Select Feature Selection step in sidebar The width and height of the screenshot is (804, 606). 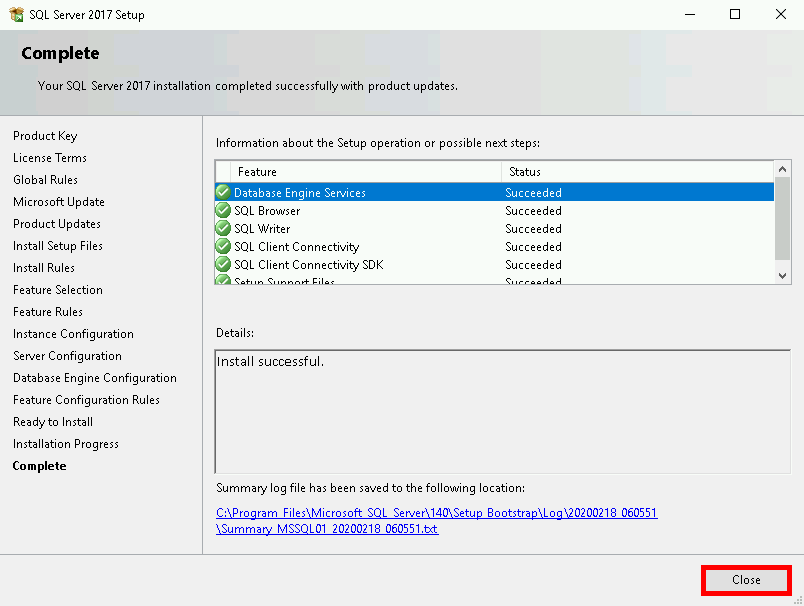pyautogui.click(x=58, y=290)
